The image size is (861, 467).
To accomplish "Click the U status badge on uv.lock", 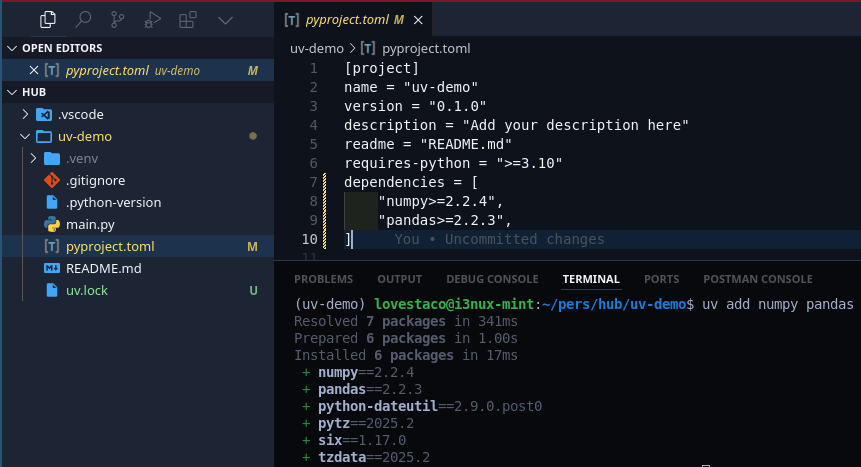I will click(x=253, y=290).
